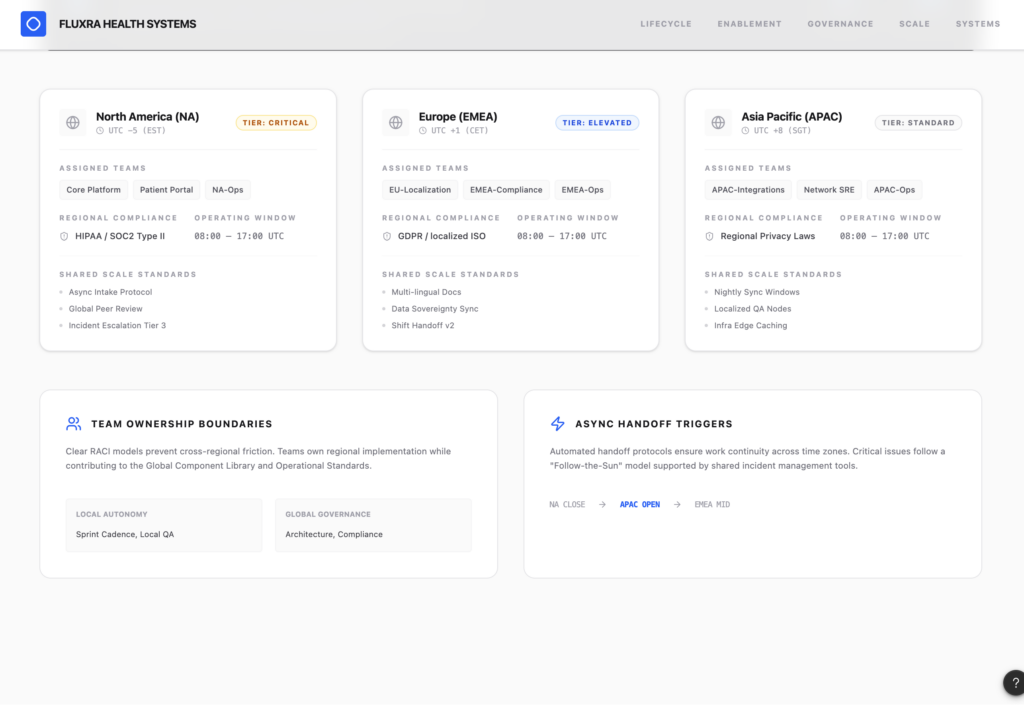Screen dimensions: 1024x705
Task: Click the Incident Escalation Tier 3 item
Action: click(118, 326)
